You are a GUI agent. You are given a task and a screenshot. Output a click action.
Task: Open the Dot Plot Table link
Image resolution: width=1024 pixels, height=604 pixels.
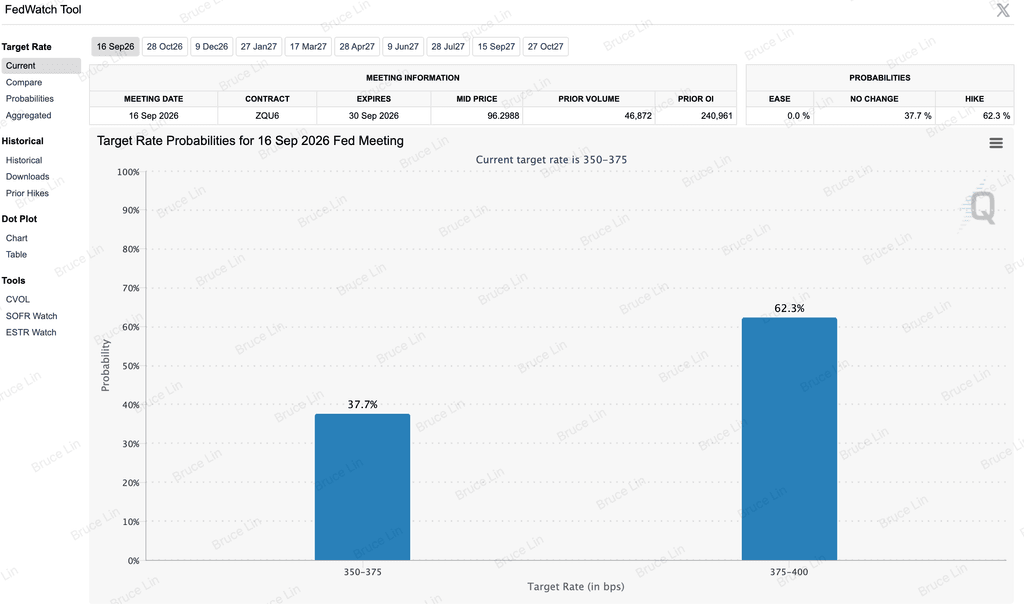point(16,255)
